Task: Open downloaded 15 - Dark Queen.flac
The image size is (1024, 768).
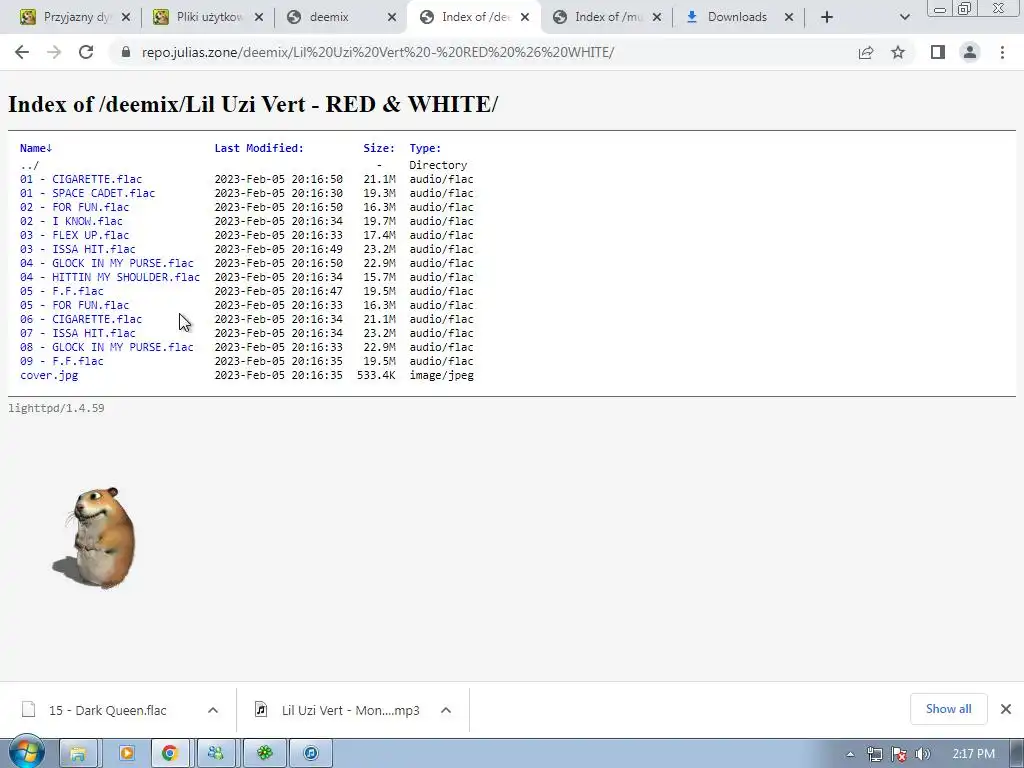Action: click(x=108, y=710)
